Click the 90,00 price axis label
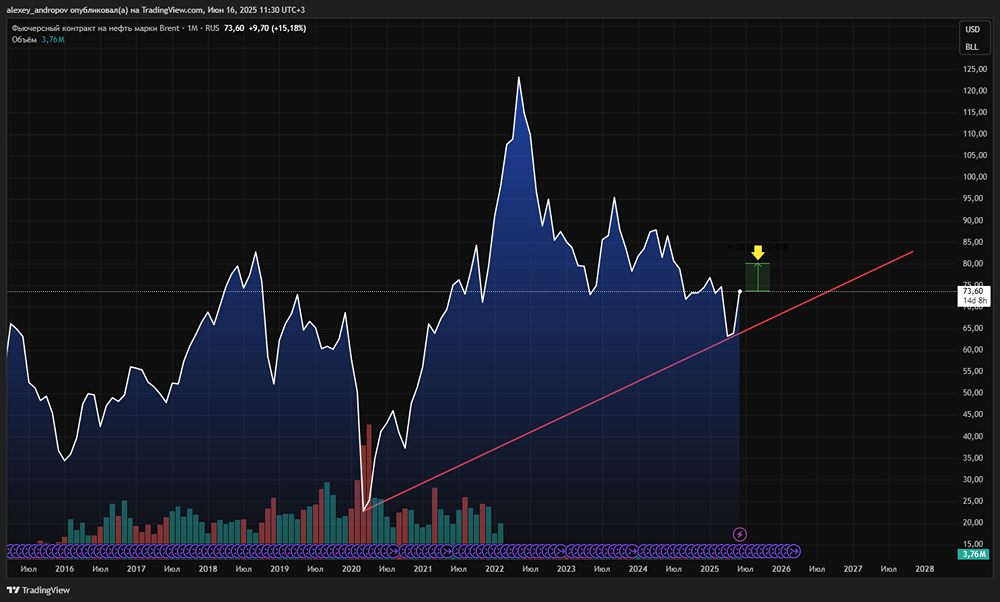Screen dimensions: 1000x602 [974, 220]
